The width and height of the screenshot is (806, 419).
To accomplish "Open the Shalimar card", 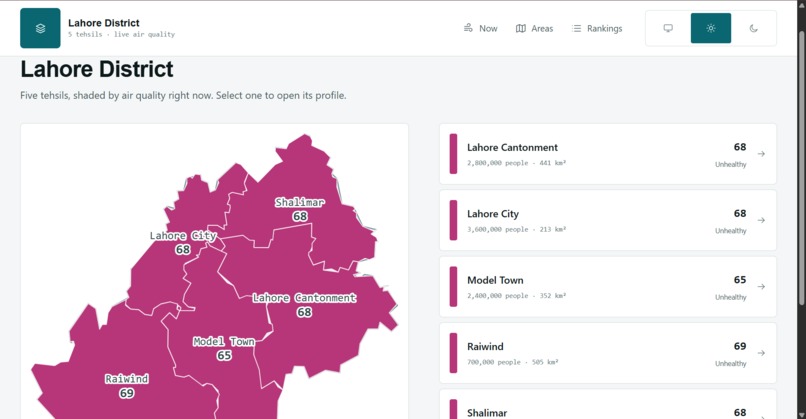I will [x=608, y=404].
